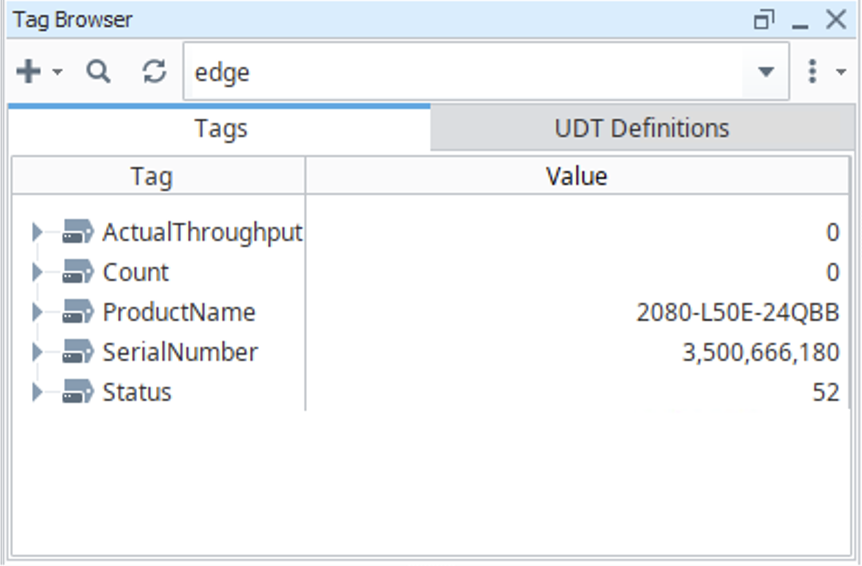This screenshot has height=566, width=862.
Task: Click the Value column header
Action: tap(577, 177)
